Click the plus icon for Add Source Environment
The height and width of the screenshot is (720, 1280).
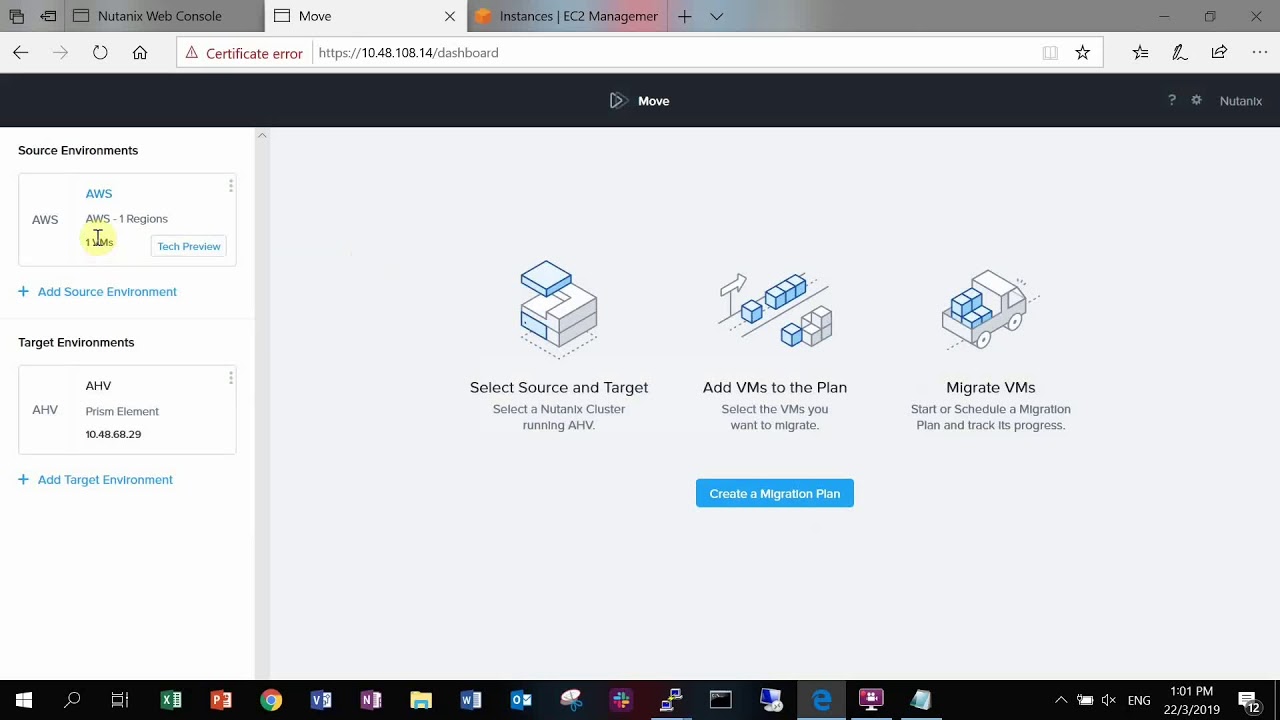point(23,291)
